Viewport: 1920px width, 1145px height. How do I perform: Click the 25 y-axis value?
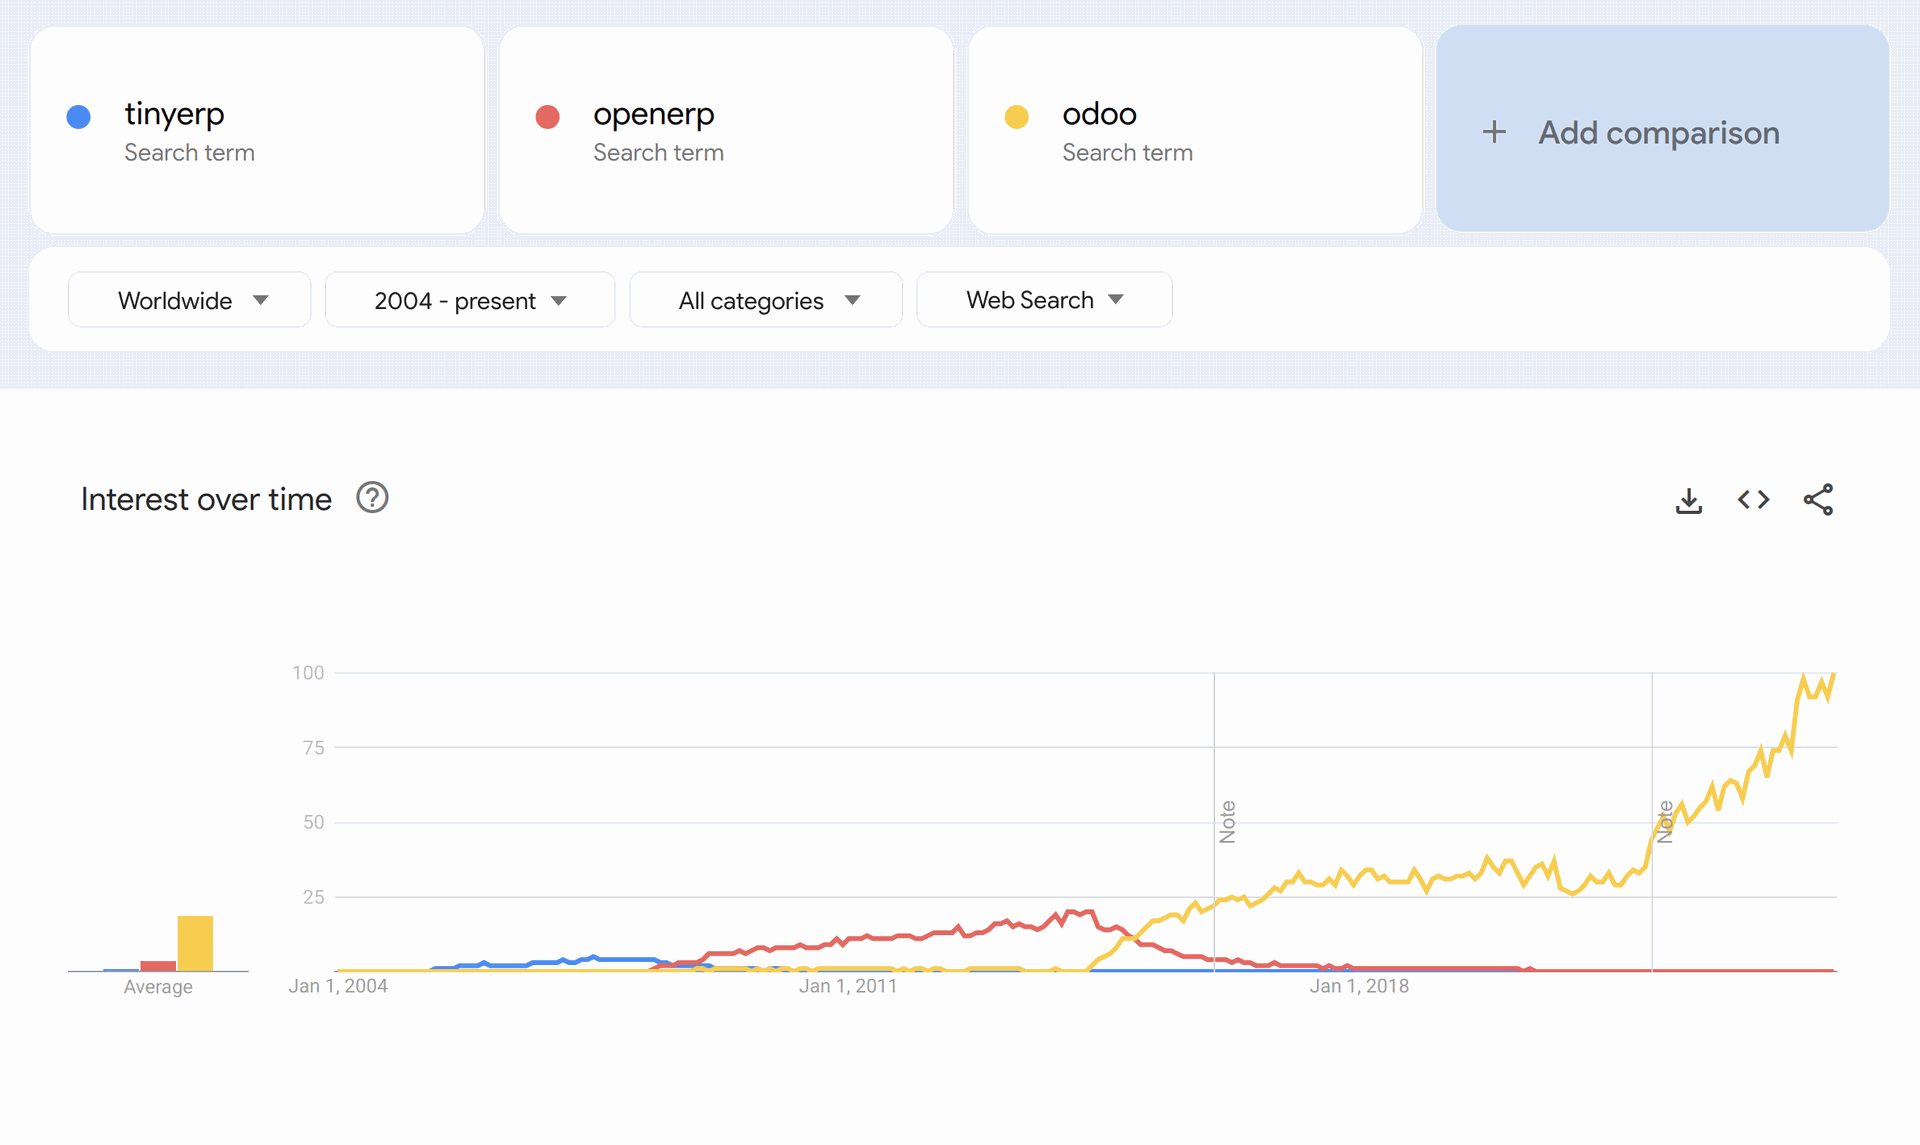(314, 897)
